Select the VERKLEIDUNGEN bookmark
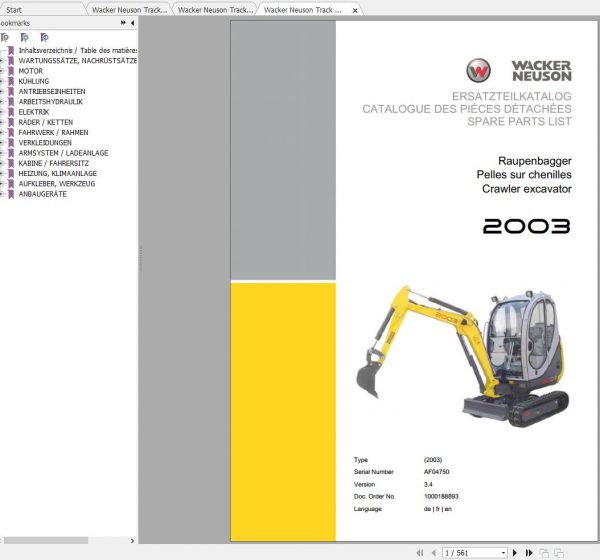The height and width of the screenshot is (560, 600). [x=45, y=143]
